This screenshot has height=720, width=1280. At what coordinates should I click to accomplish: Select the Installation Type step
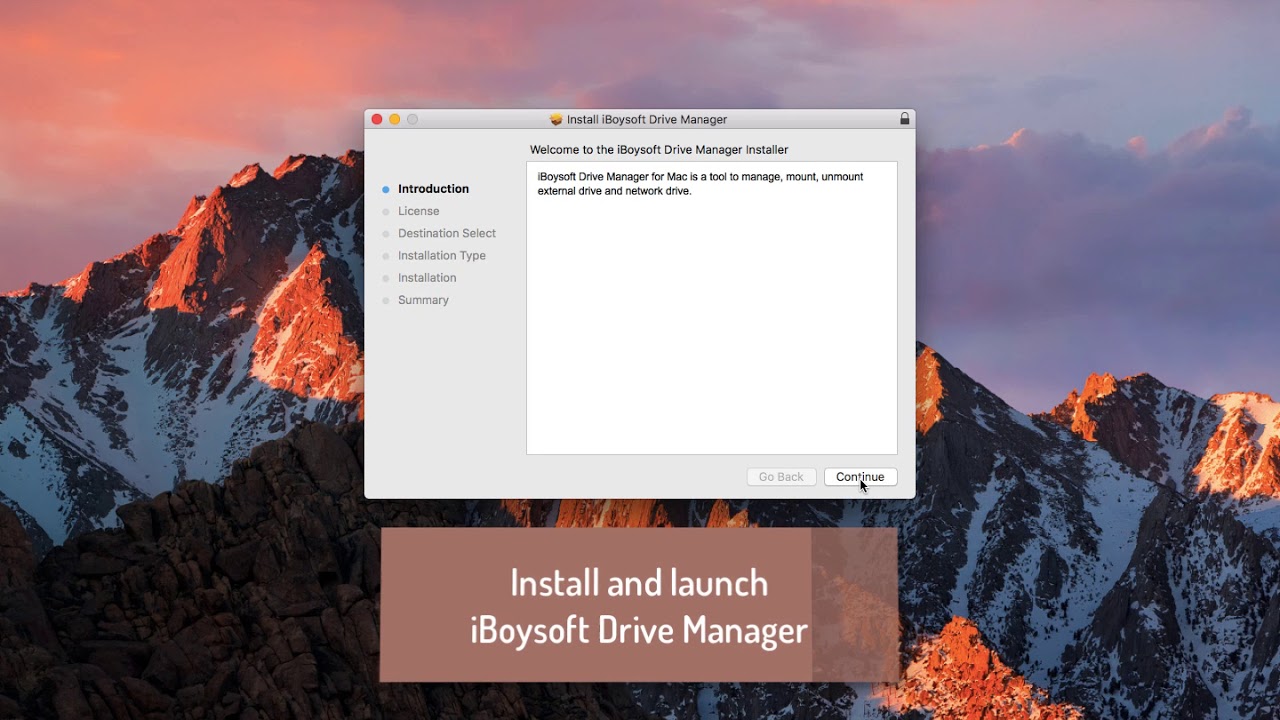click(x=442, y=256)
